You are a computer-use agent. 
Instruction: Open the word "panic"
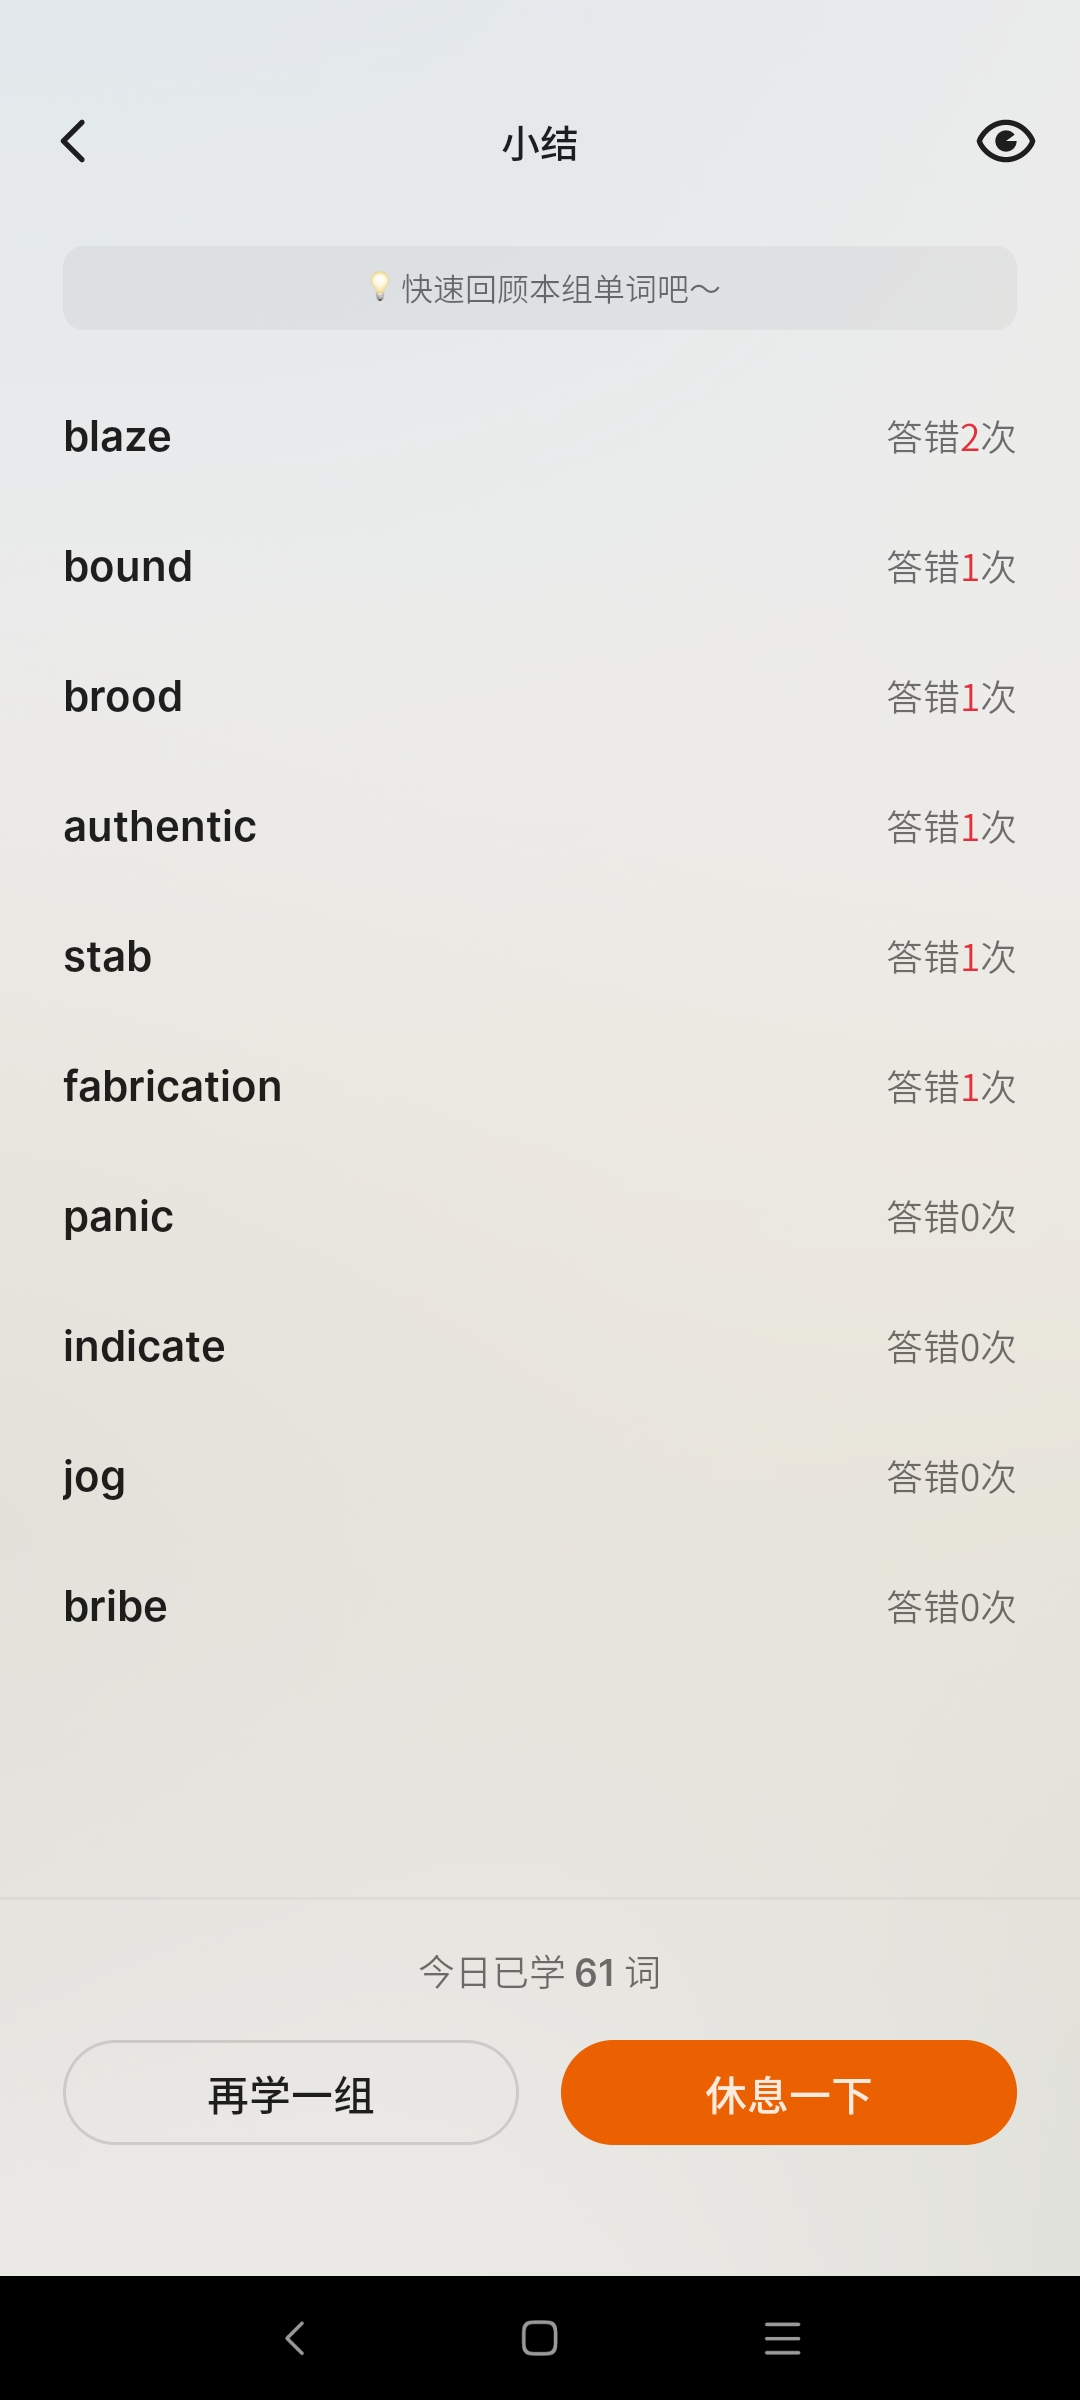point(119,1217)
